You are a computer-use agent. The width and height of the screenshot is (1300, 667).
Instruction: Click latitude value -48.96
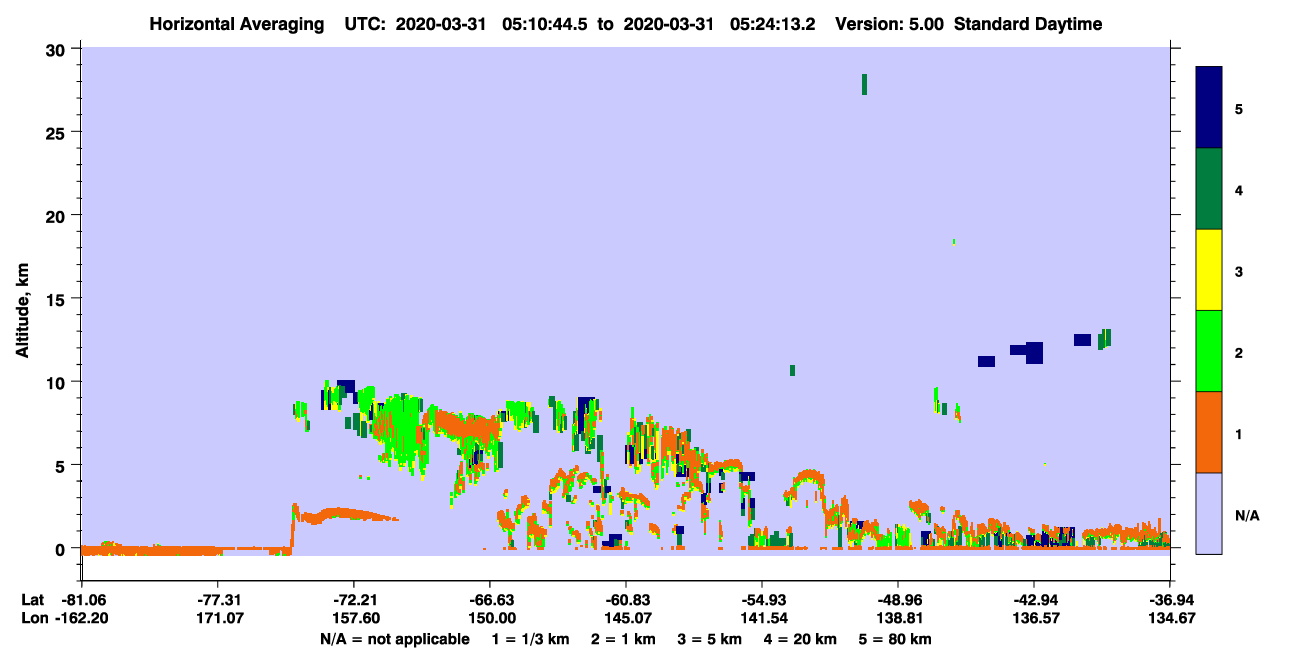point(898,600)
